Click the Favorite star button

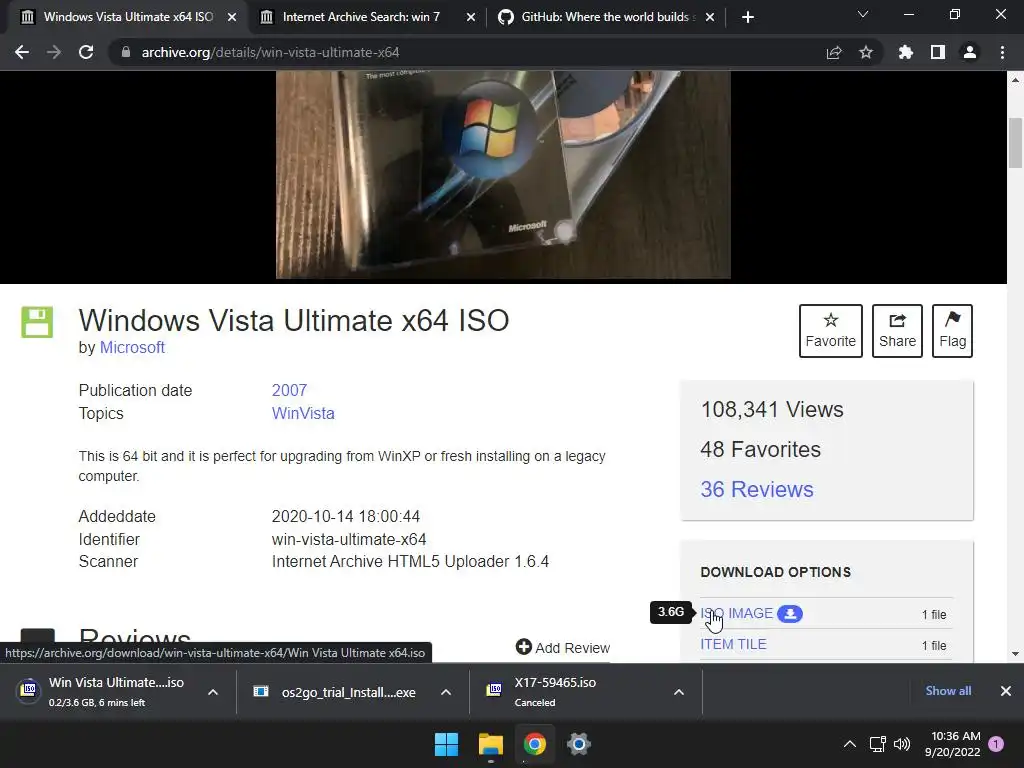click(831, 330)
